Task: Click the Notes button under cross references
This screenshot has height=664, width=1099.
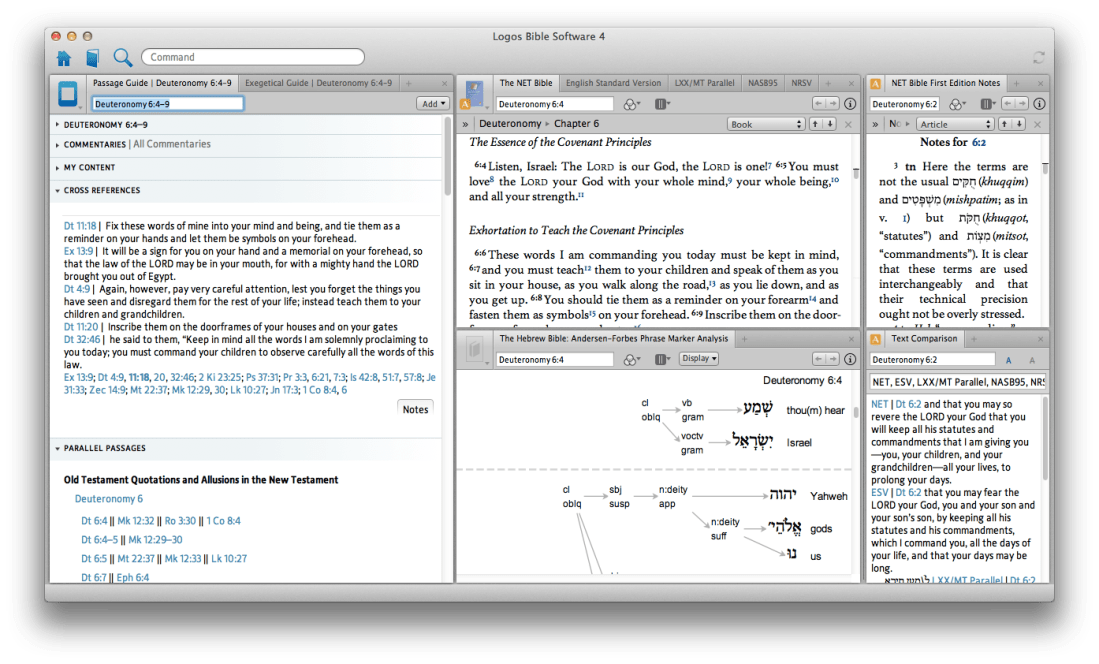Action: pos(415,409)
